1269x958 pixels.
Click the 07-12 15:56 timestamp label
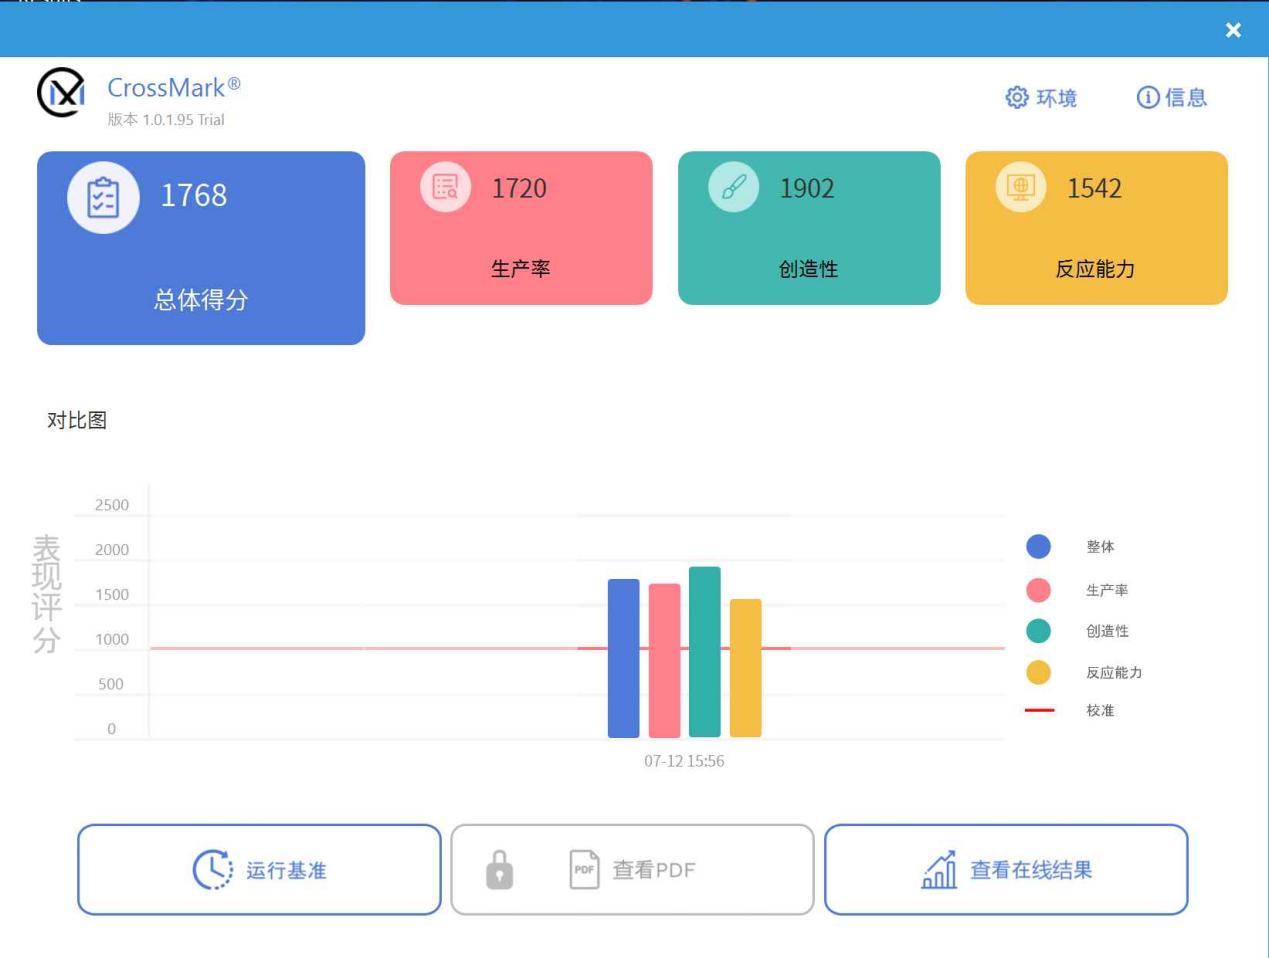point(684,761)
